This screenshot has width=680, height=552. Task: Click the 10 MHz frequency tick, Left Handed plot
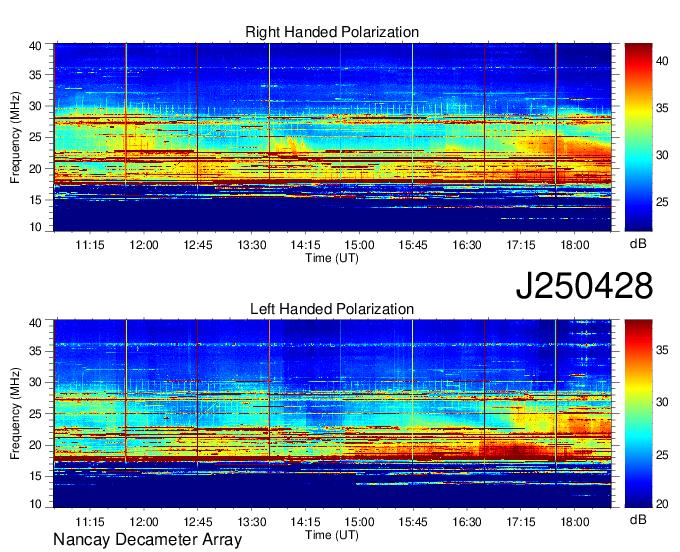pos(36,503)
